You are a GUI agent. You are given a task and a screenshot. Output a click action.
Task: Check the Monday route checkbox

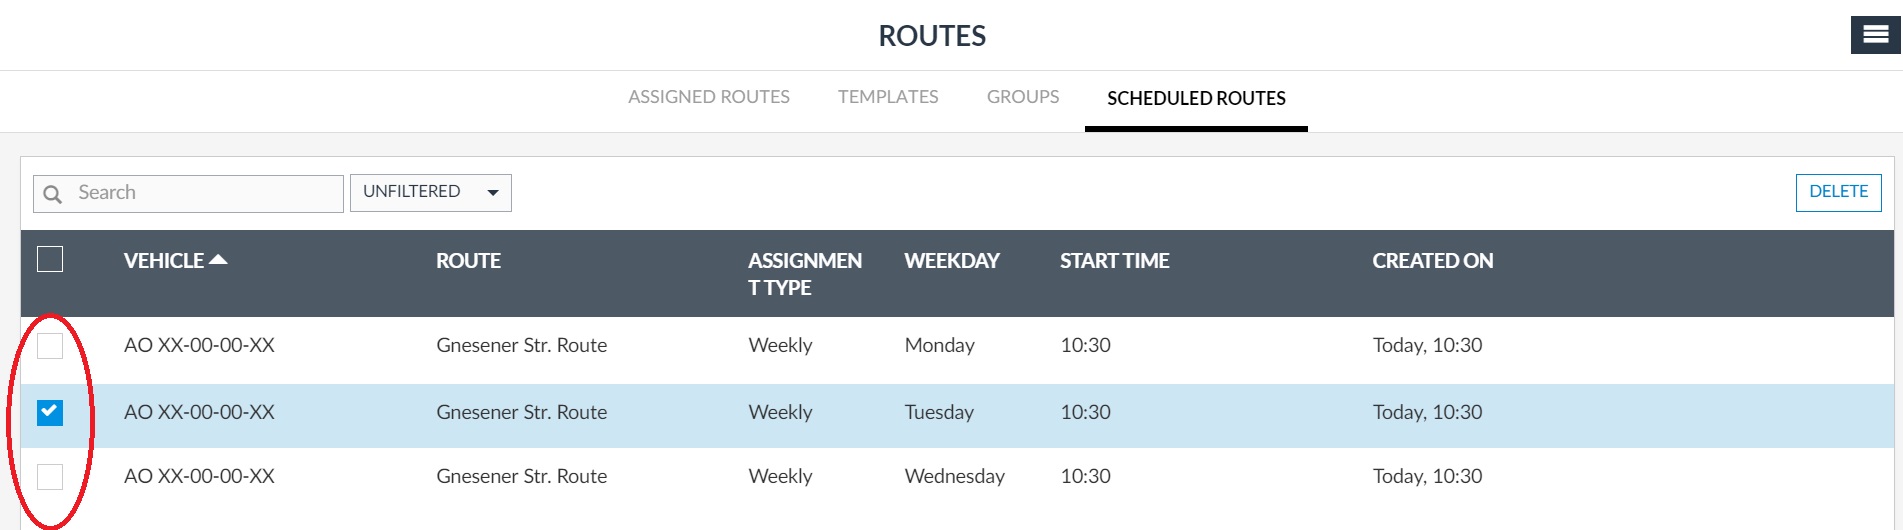50,346
